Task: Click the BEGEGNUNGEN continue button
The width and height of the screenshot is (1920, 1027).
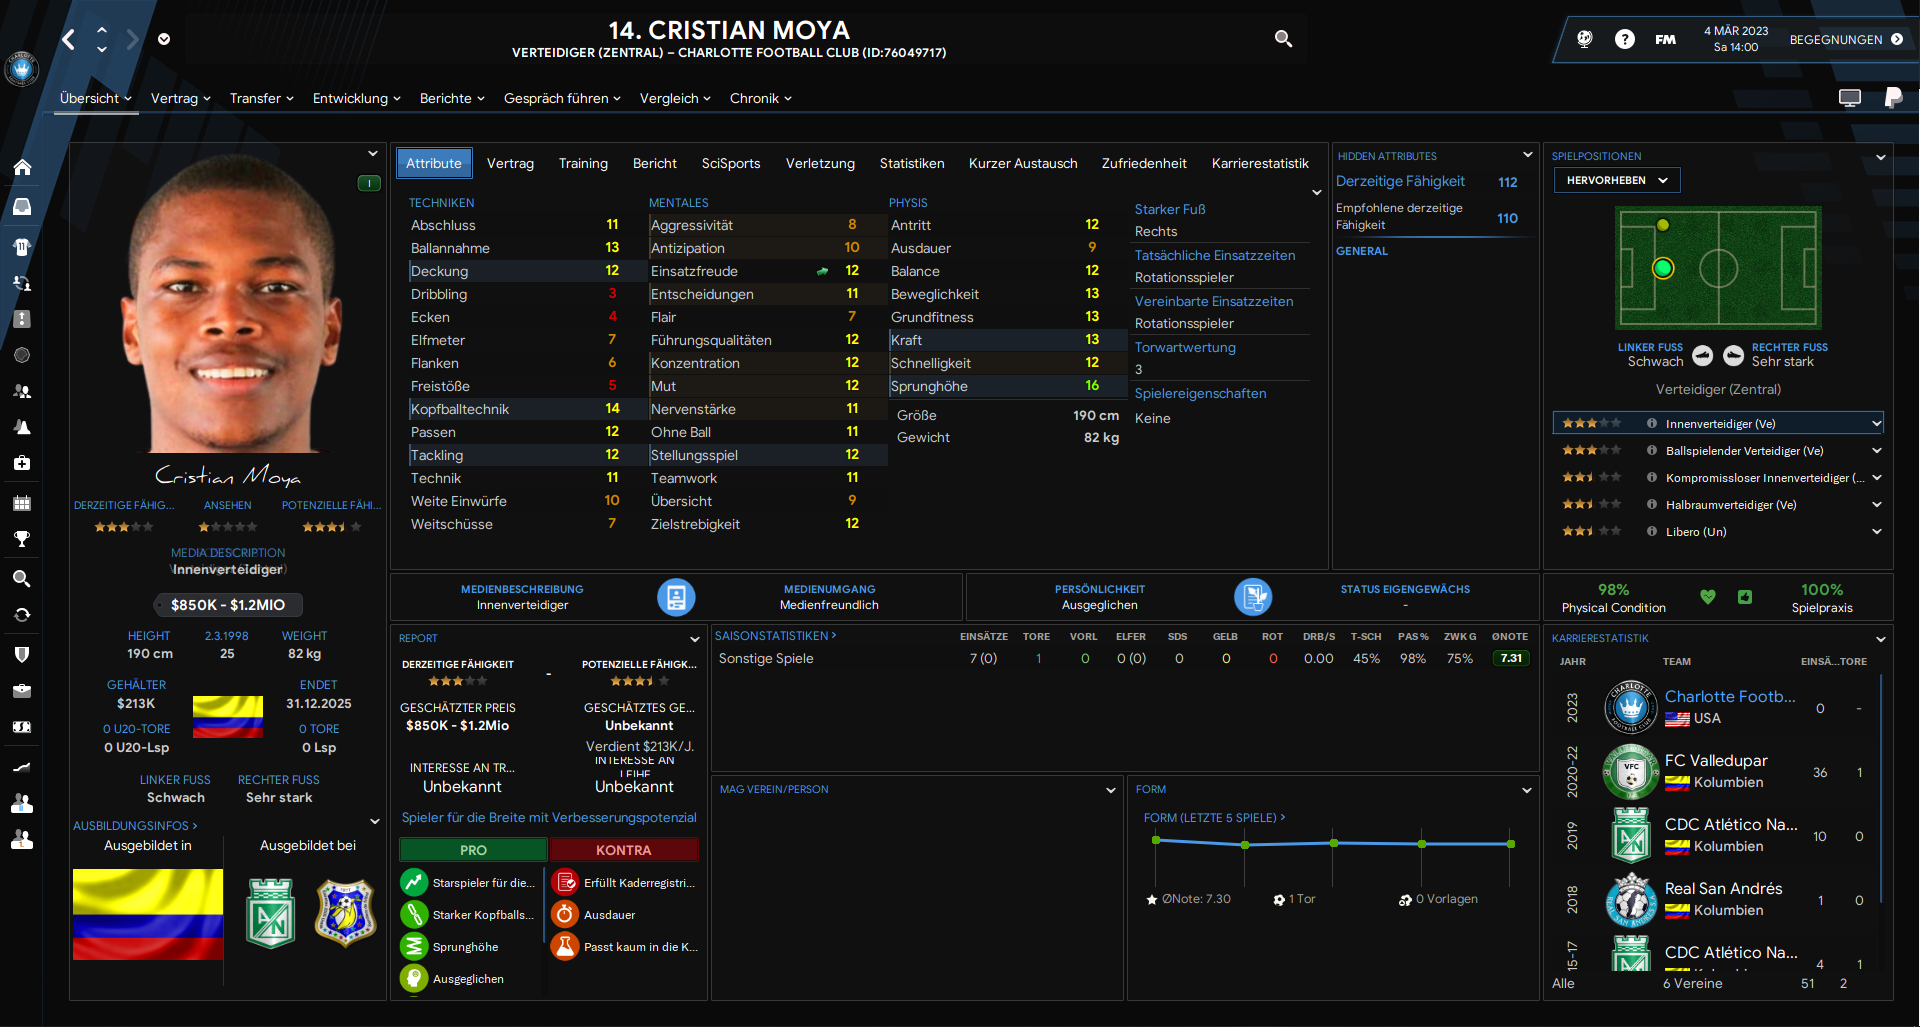Action: tap(1846, 39)
